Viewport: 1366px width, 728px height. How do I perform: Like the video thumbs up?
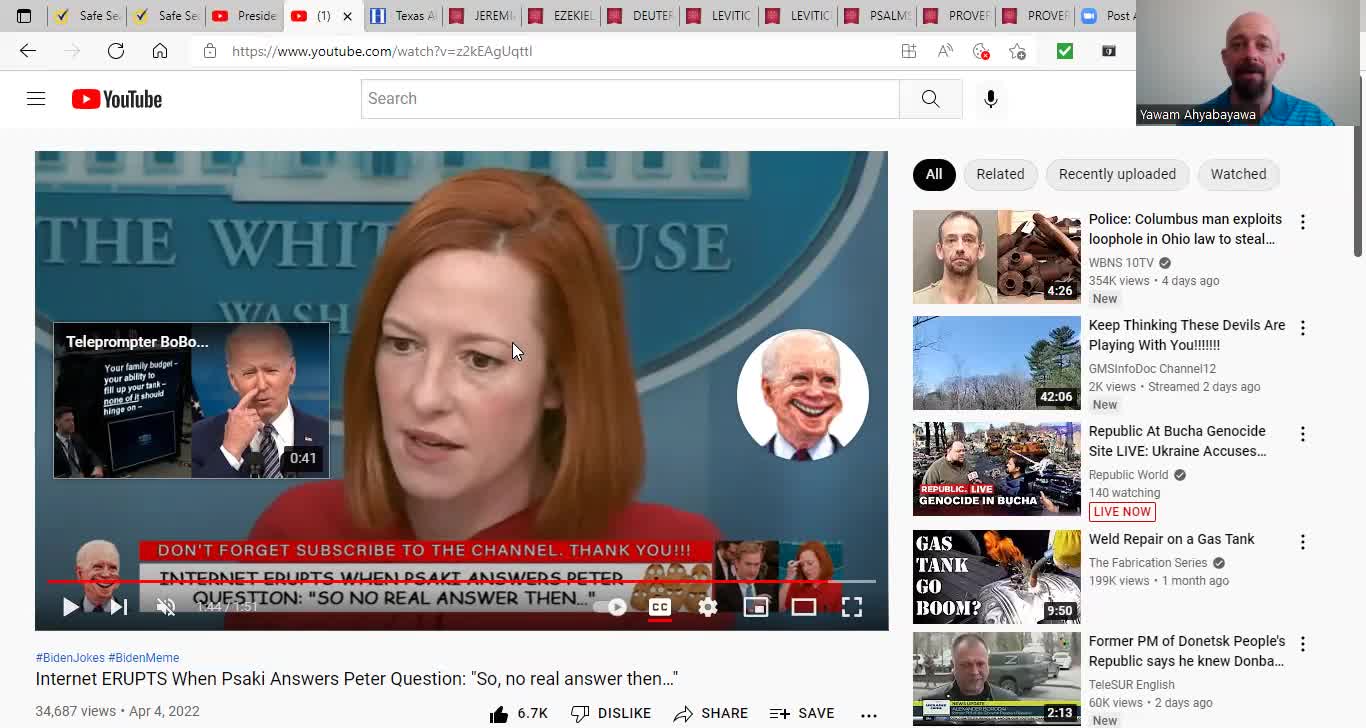(518, 713)
